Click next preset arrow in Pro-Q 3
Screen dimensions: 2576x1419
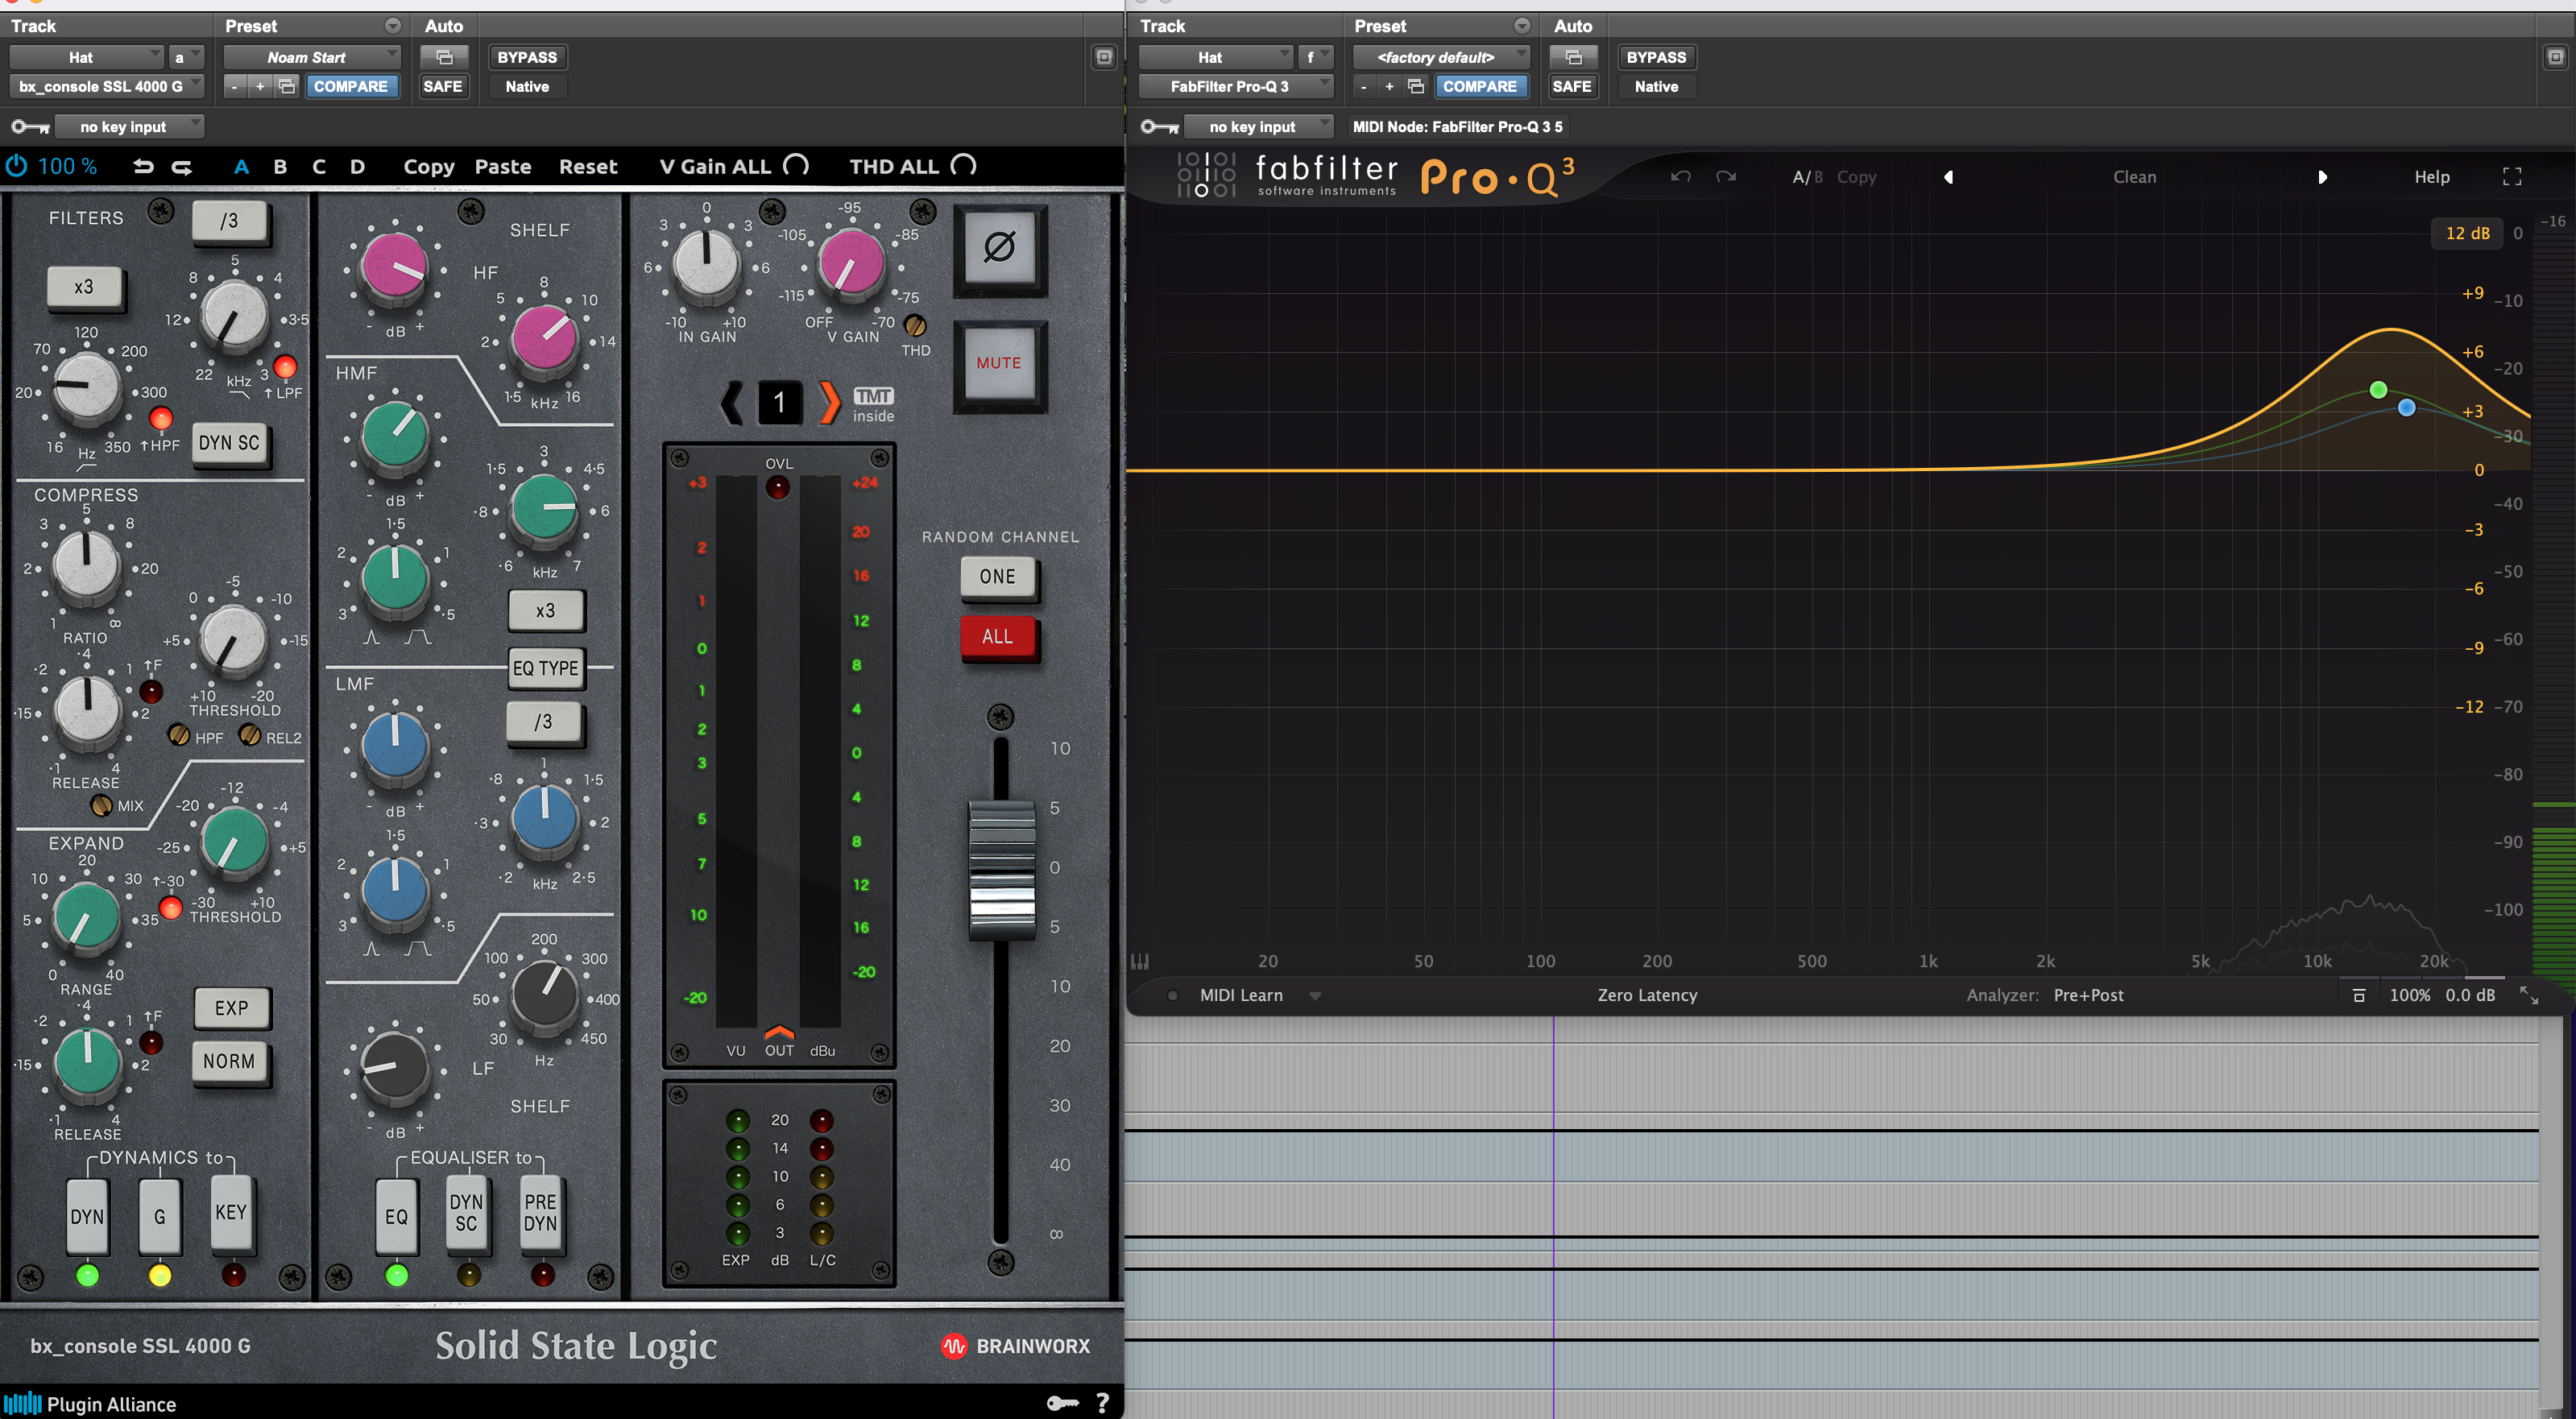pos(2322,177)
